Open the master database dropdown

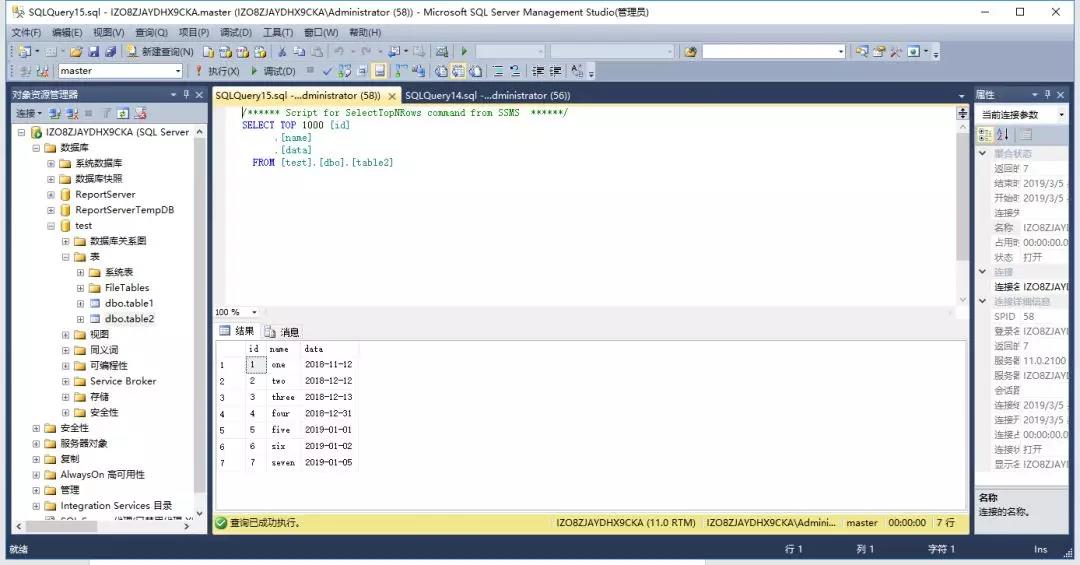point(178,71)
